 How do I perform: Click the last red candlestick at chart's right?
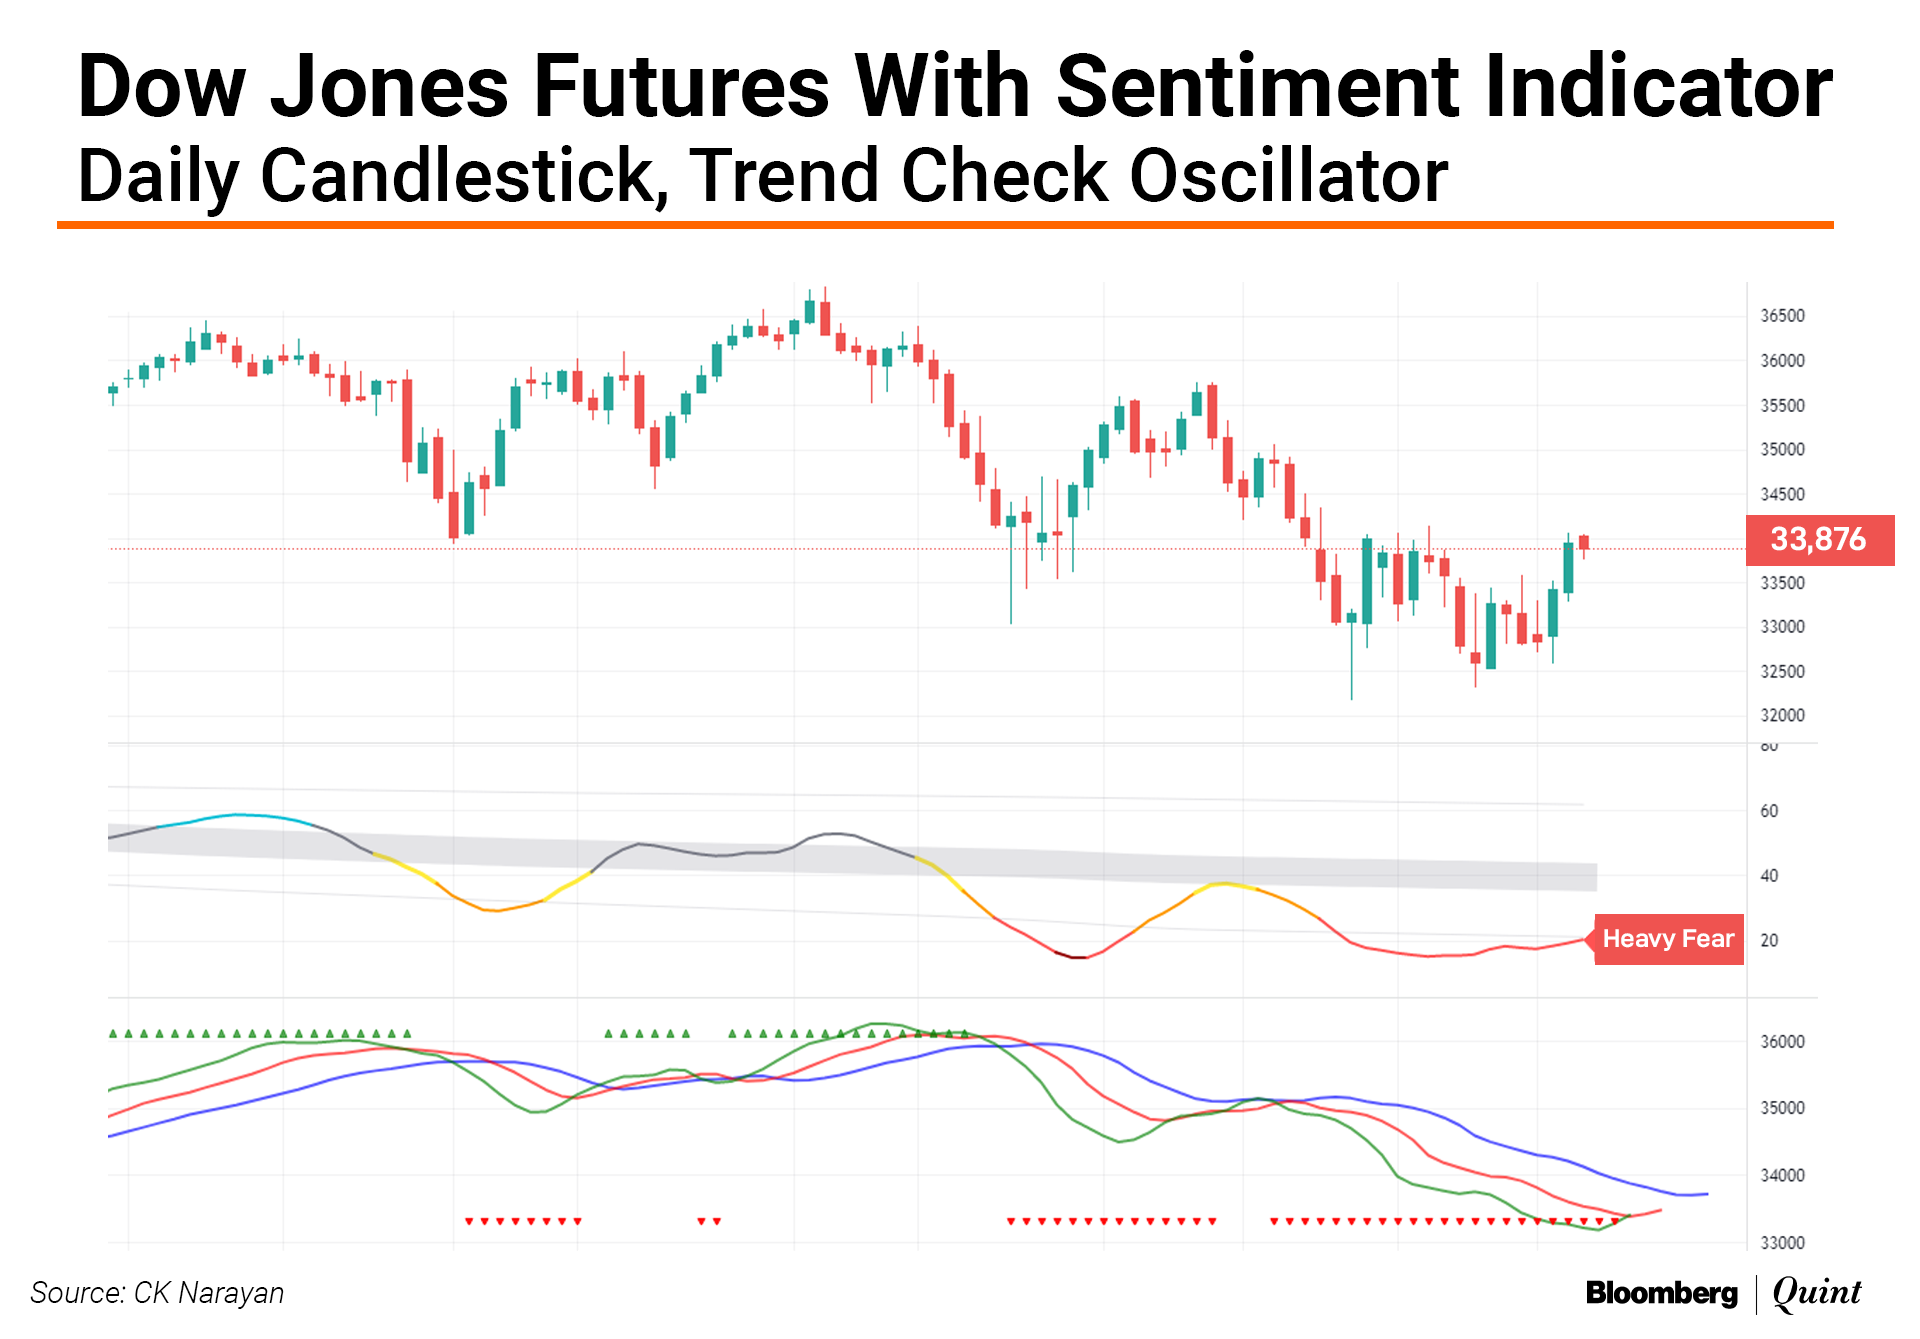tap(1584, 542)
